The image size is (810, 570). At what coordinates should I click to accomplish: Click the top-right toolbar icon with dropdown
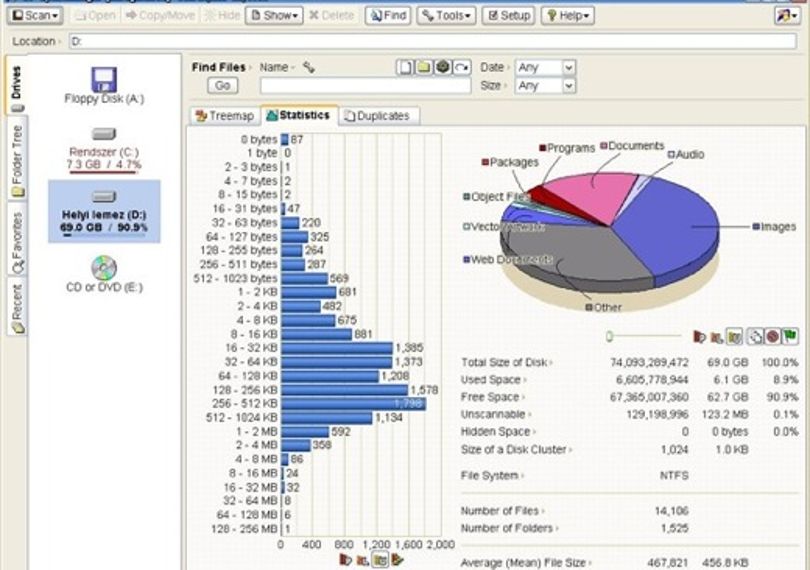pyautogui.click(x=787, y=16)
